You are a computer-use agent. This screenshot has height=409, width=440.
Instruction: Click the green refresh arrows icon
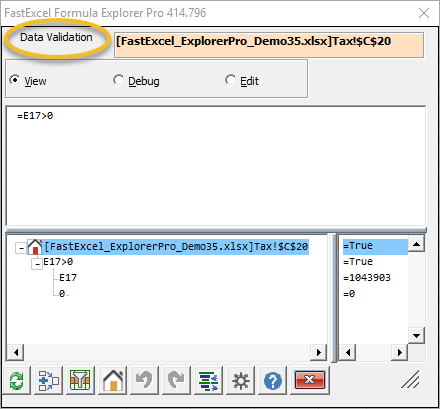click(17, 380)
